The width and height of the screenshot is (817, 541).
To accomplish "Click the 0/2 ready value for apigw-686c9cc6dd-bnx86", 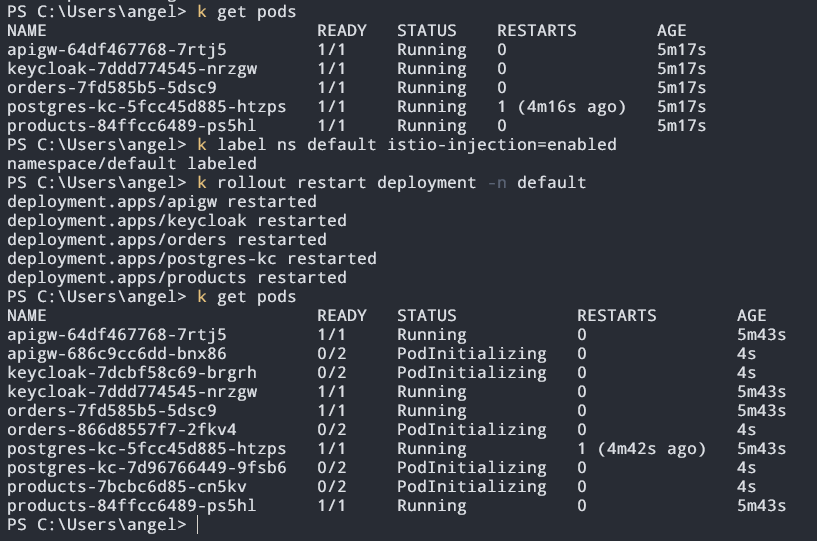I will (331, 353).
